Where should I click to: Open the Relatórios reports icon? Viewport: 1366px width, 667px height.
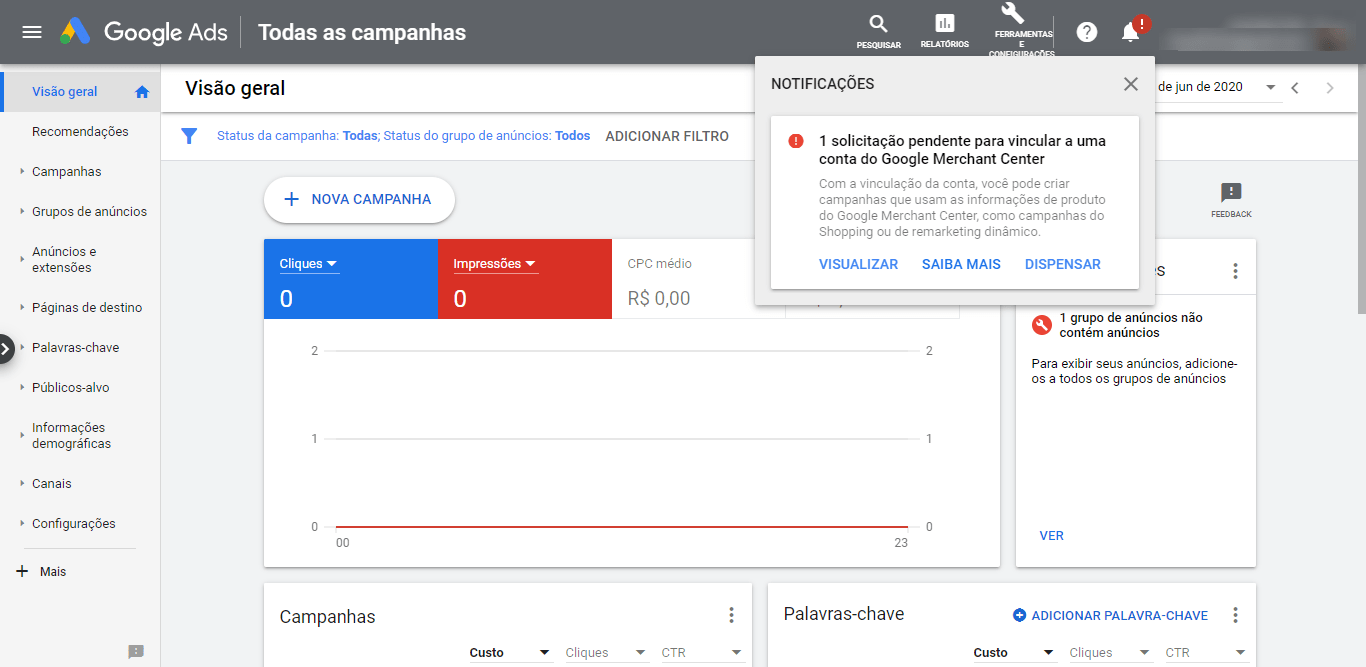click(944, 32)
